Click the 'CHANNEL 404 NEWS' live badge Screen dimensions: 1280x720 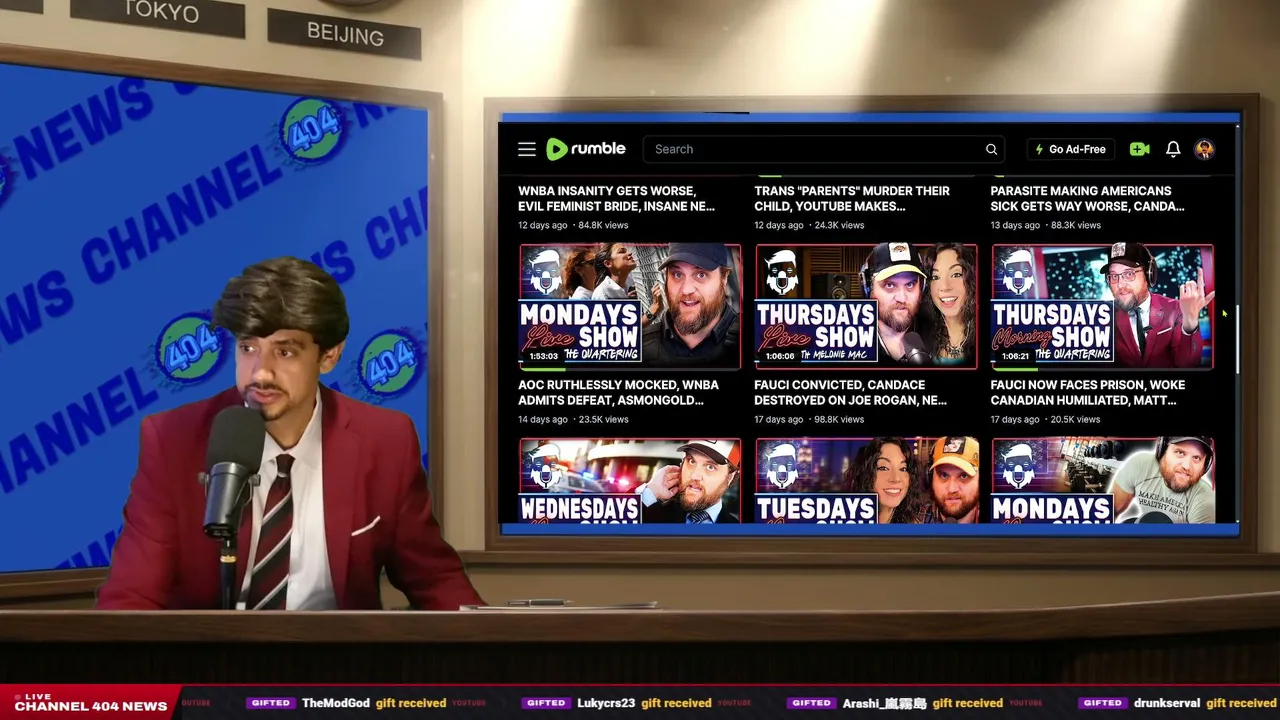(90, 703)
